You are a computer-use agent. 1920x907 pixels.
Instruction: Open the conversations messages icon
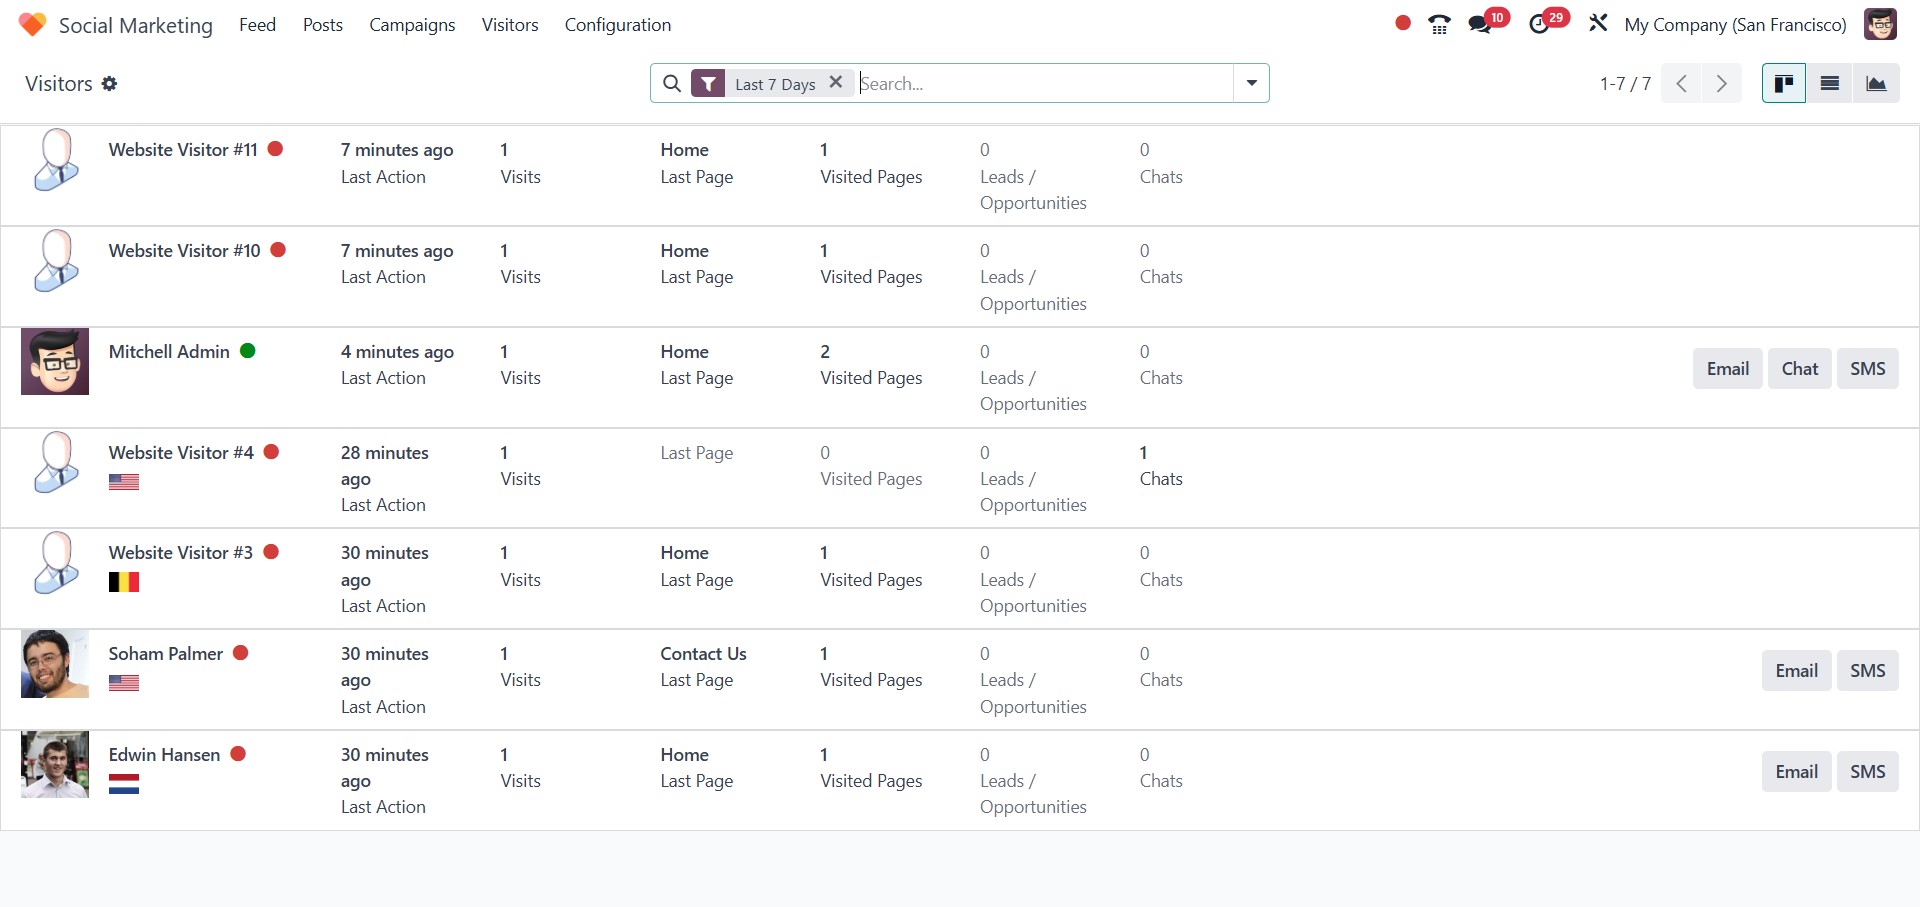tap(1480, 25)
